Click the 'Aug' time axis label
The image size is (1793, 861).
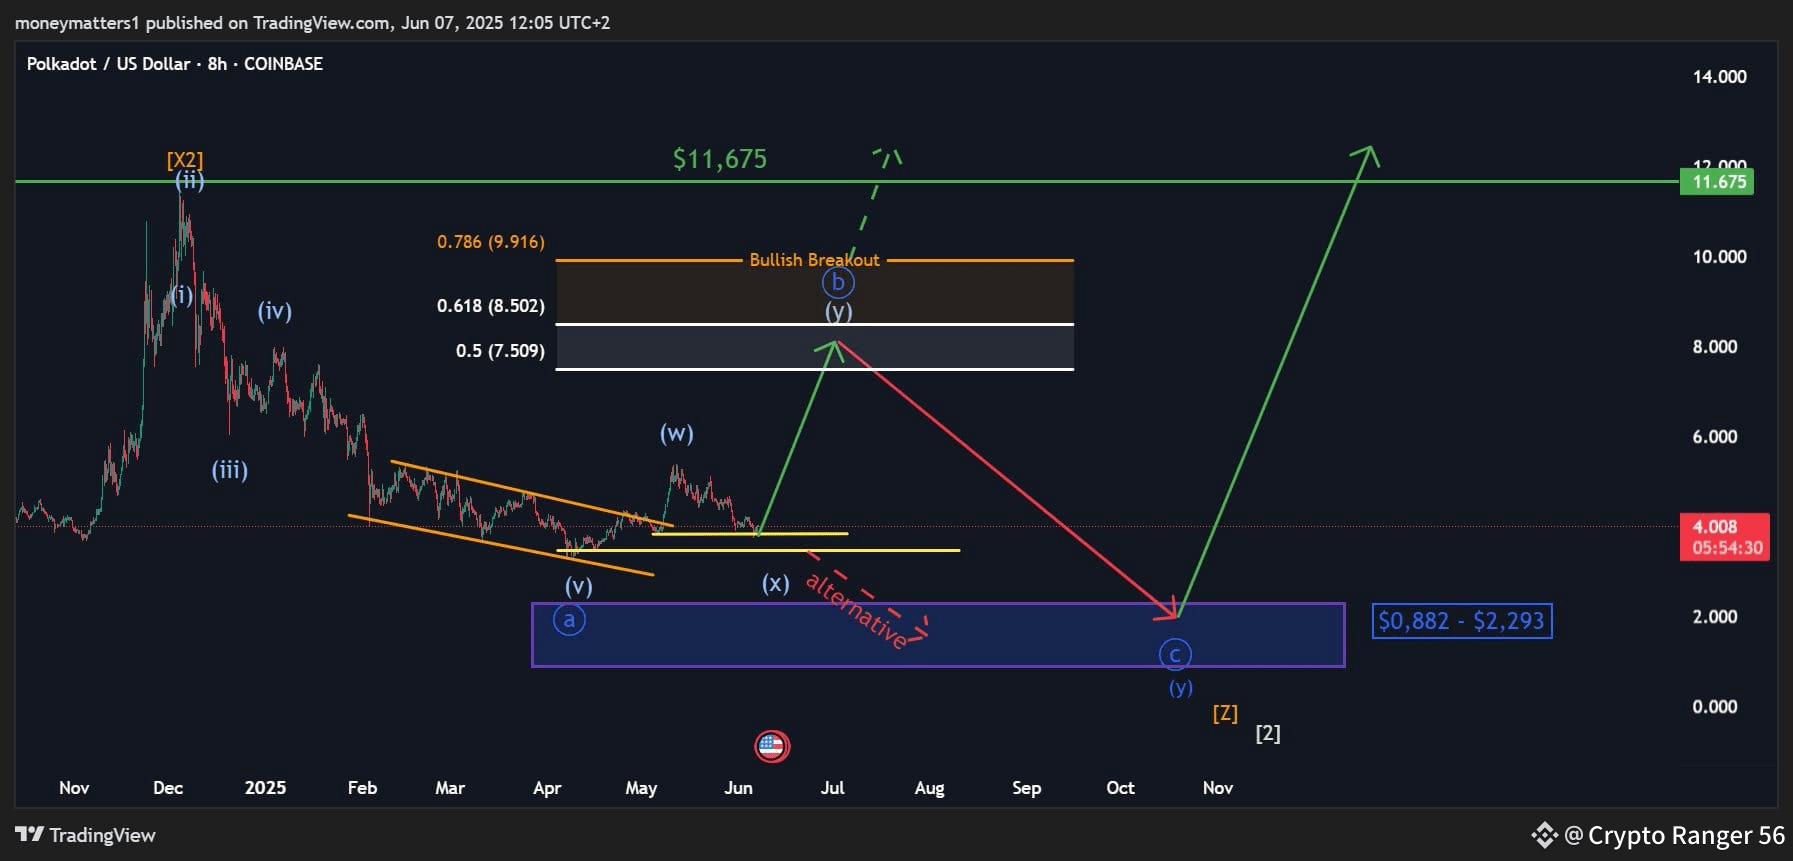[929, 788]
